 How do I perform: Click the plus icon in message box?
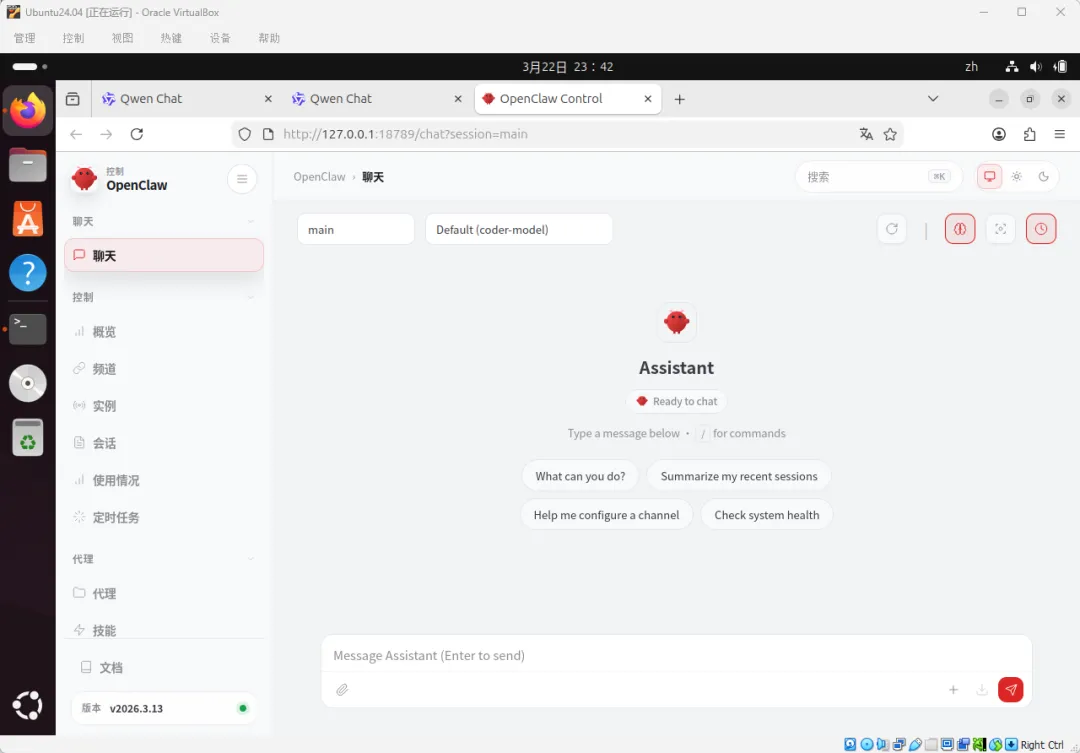[x=953, y=690]
